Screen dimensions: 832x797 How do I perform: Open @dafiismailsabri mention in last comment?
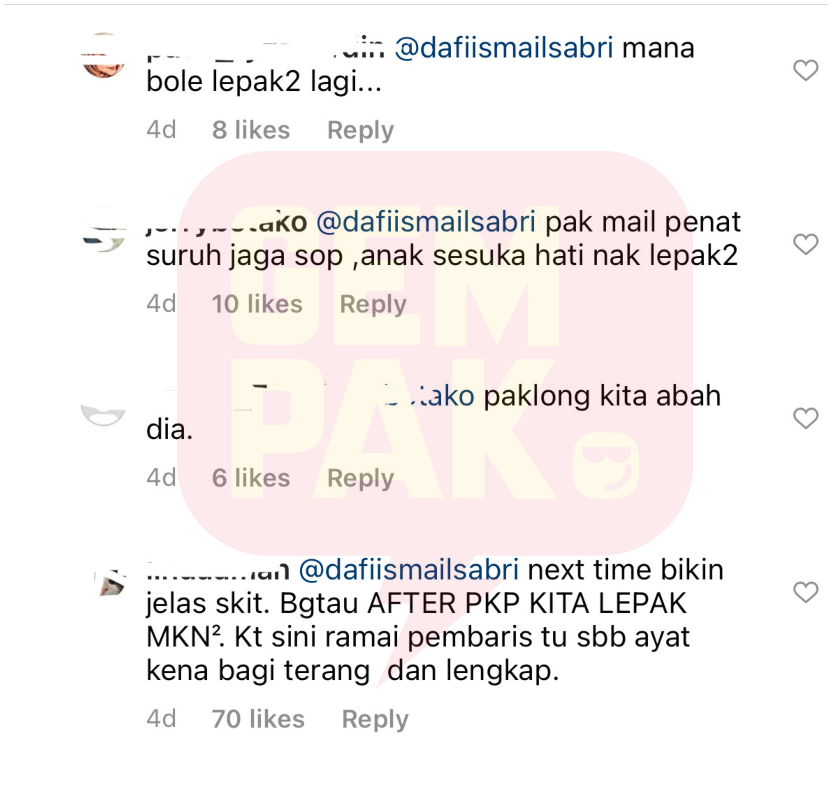tap(409, 570)
